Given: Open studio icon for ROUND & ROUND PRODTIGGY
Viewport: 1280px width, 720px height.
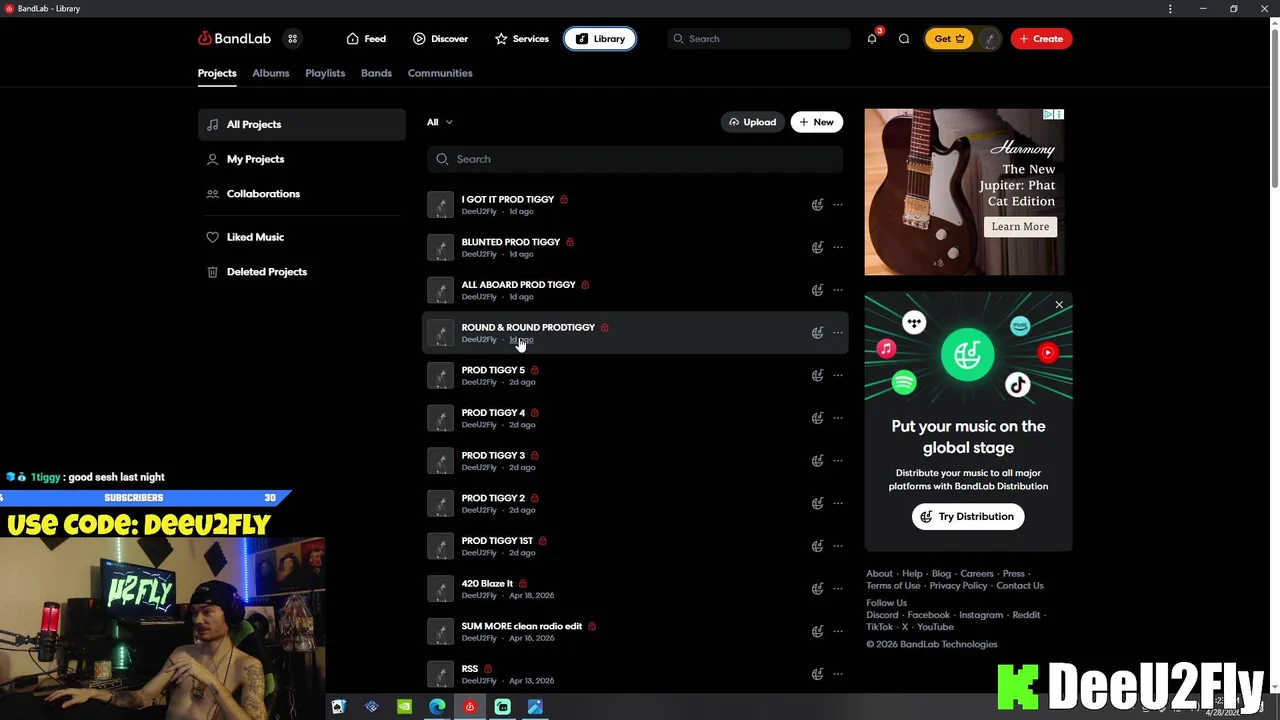Looking at the screenshot, I should tap(817, 333).
